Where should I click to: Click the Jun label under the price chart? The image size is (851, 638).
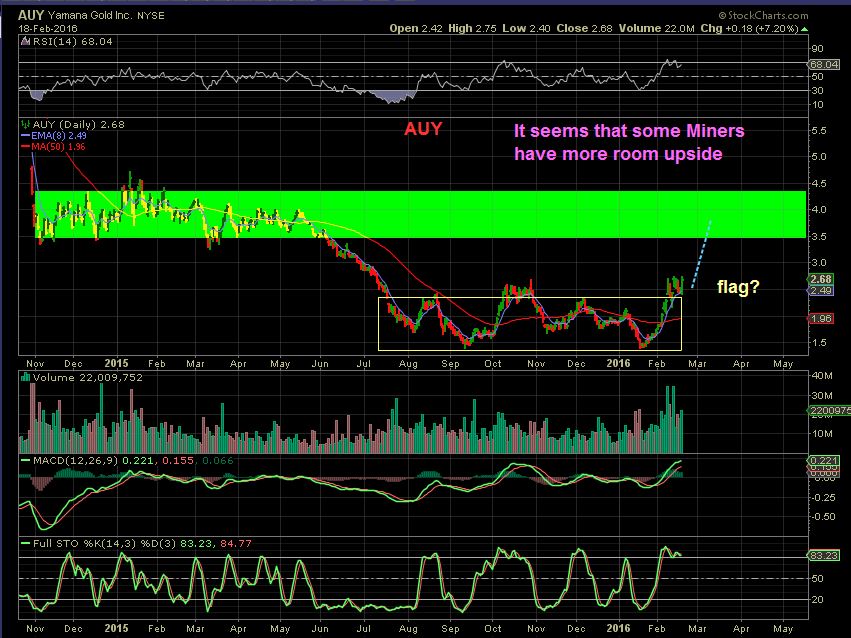click(320, 363)
